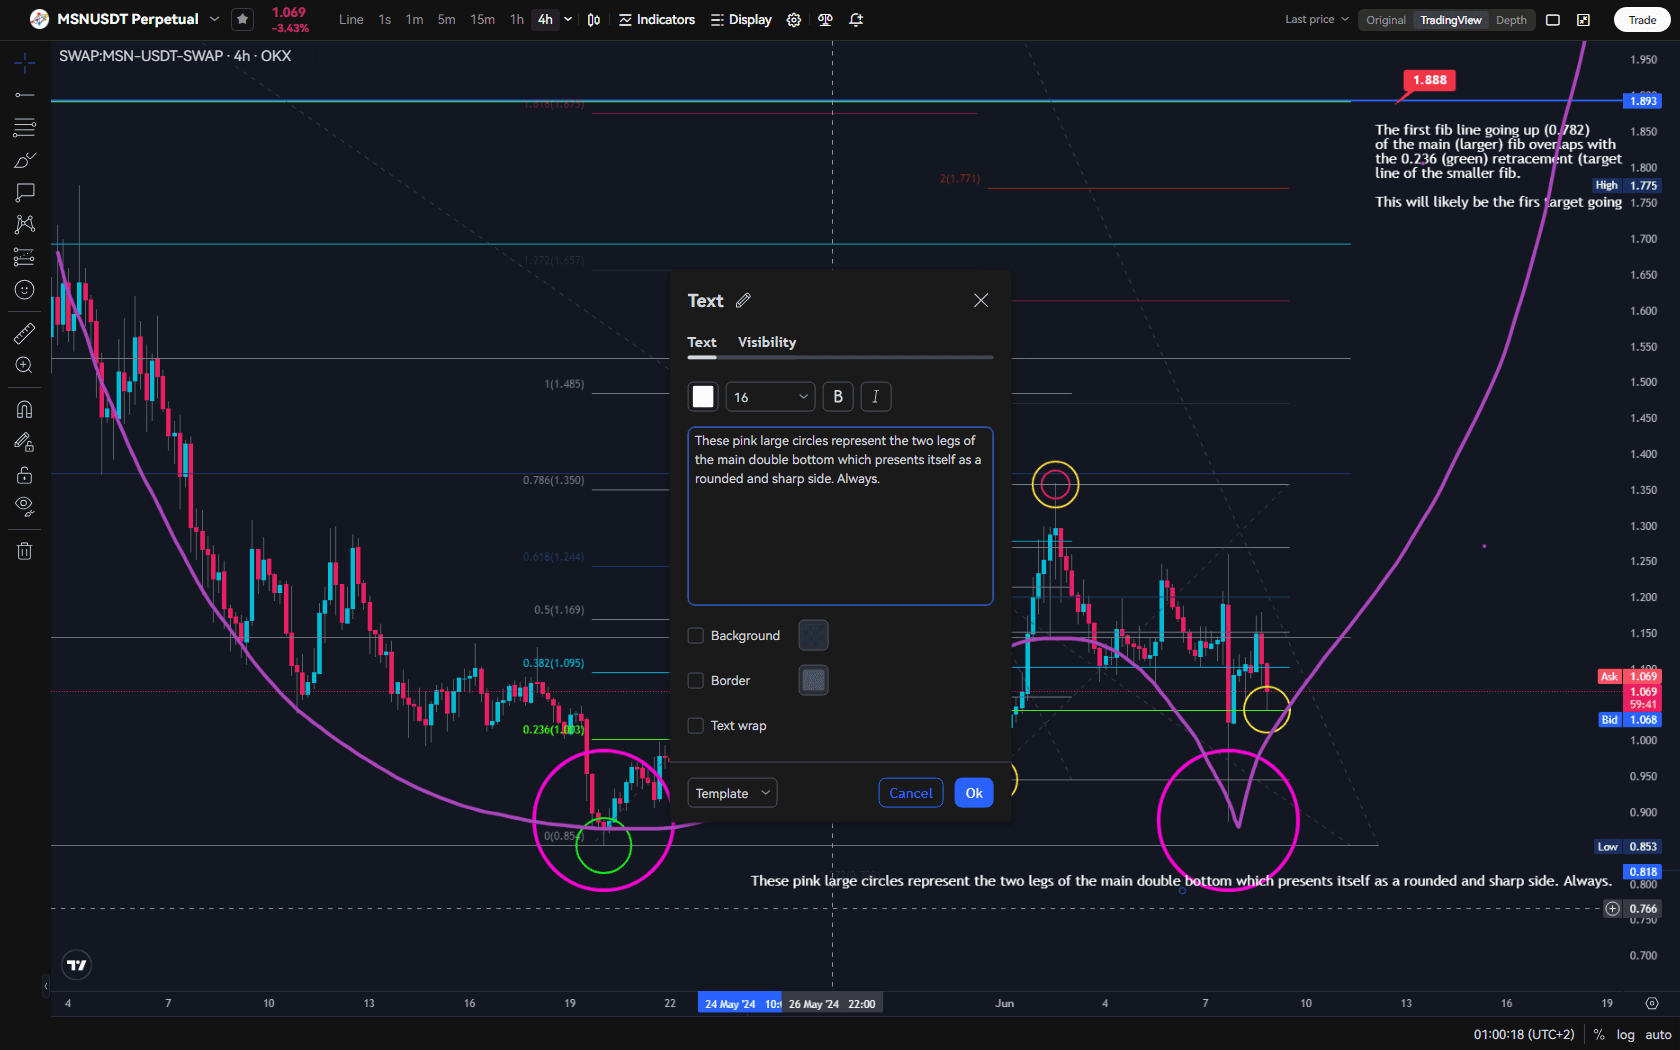The width and height of the screenshot is (1680, 1050).
Task: Open the emoji icons tool
Action: (25, 290)
